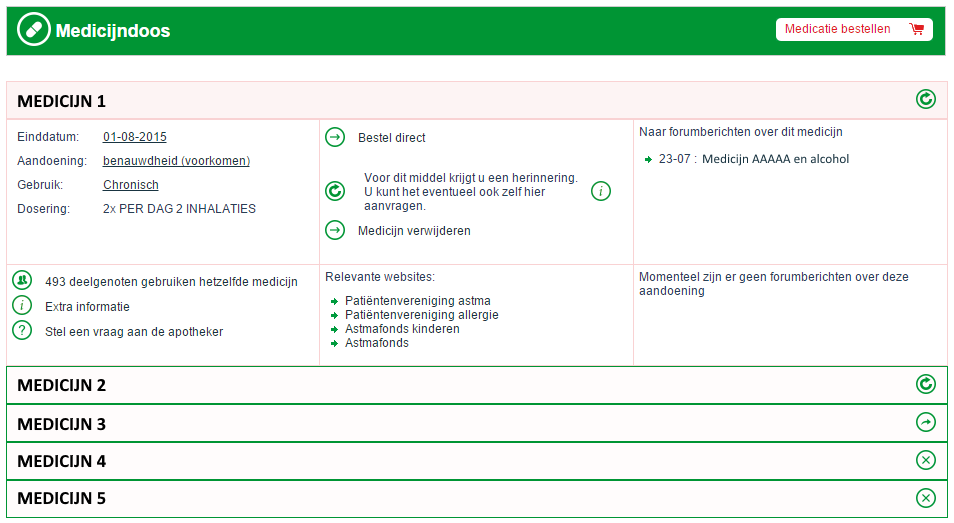
Task: Click the Medicijndoos title text
Action: (x=113, y=30)
